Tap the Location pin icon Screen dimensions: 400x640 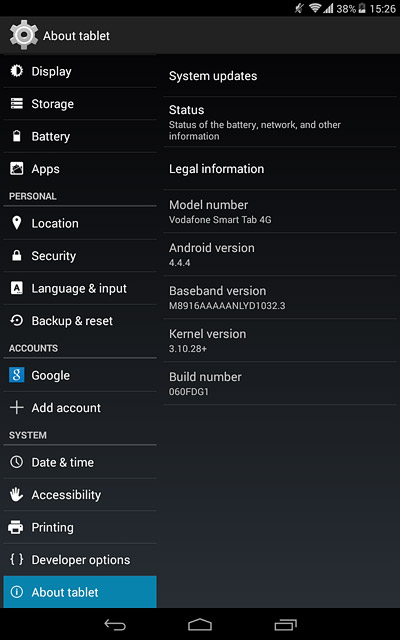pos(17,223)
